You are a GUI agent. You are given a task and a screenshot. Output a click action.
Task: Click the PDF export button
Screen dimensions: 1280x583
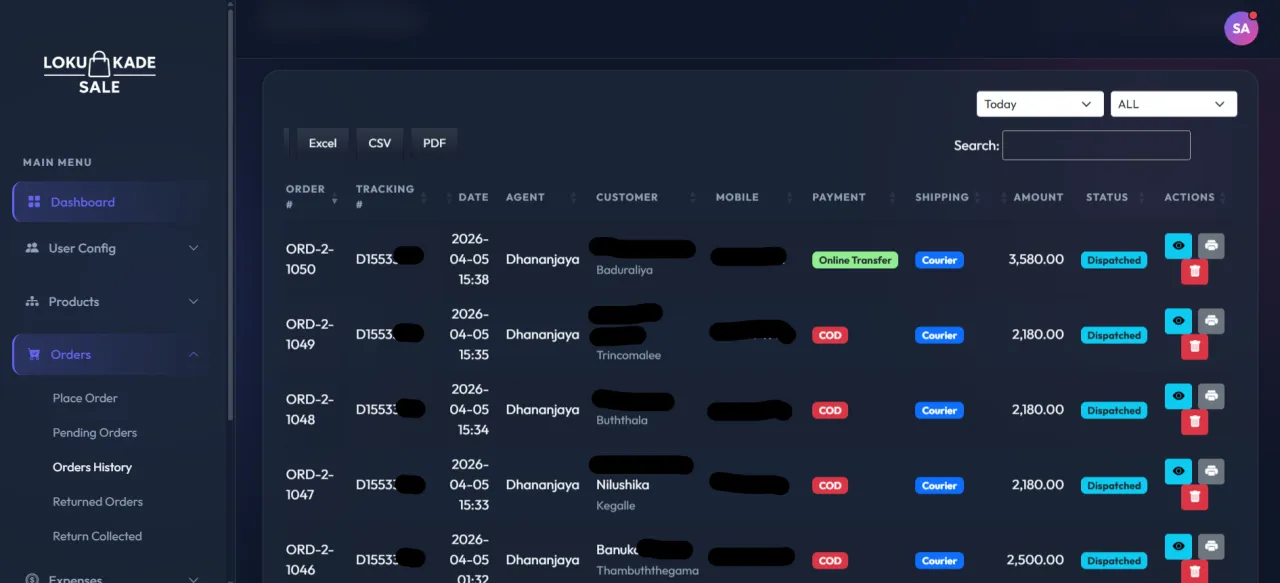click(434, 142)
